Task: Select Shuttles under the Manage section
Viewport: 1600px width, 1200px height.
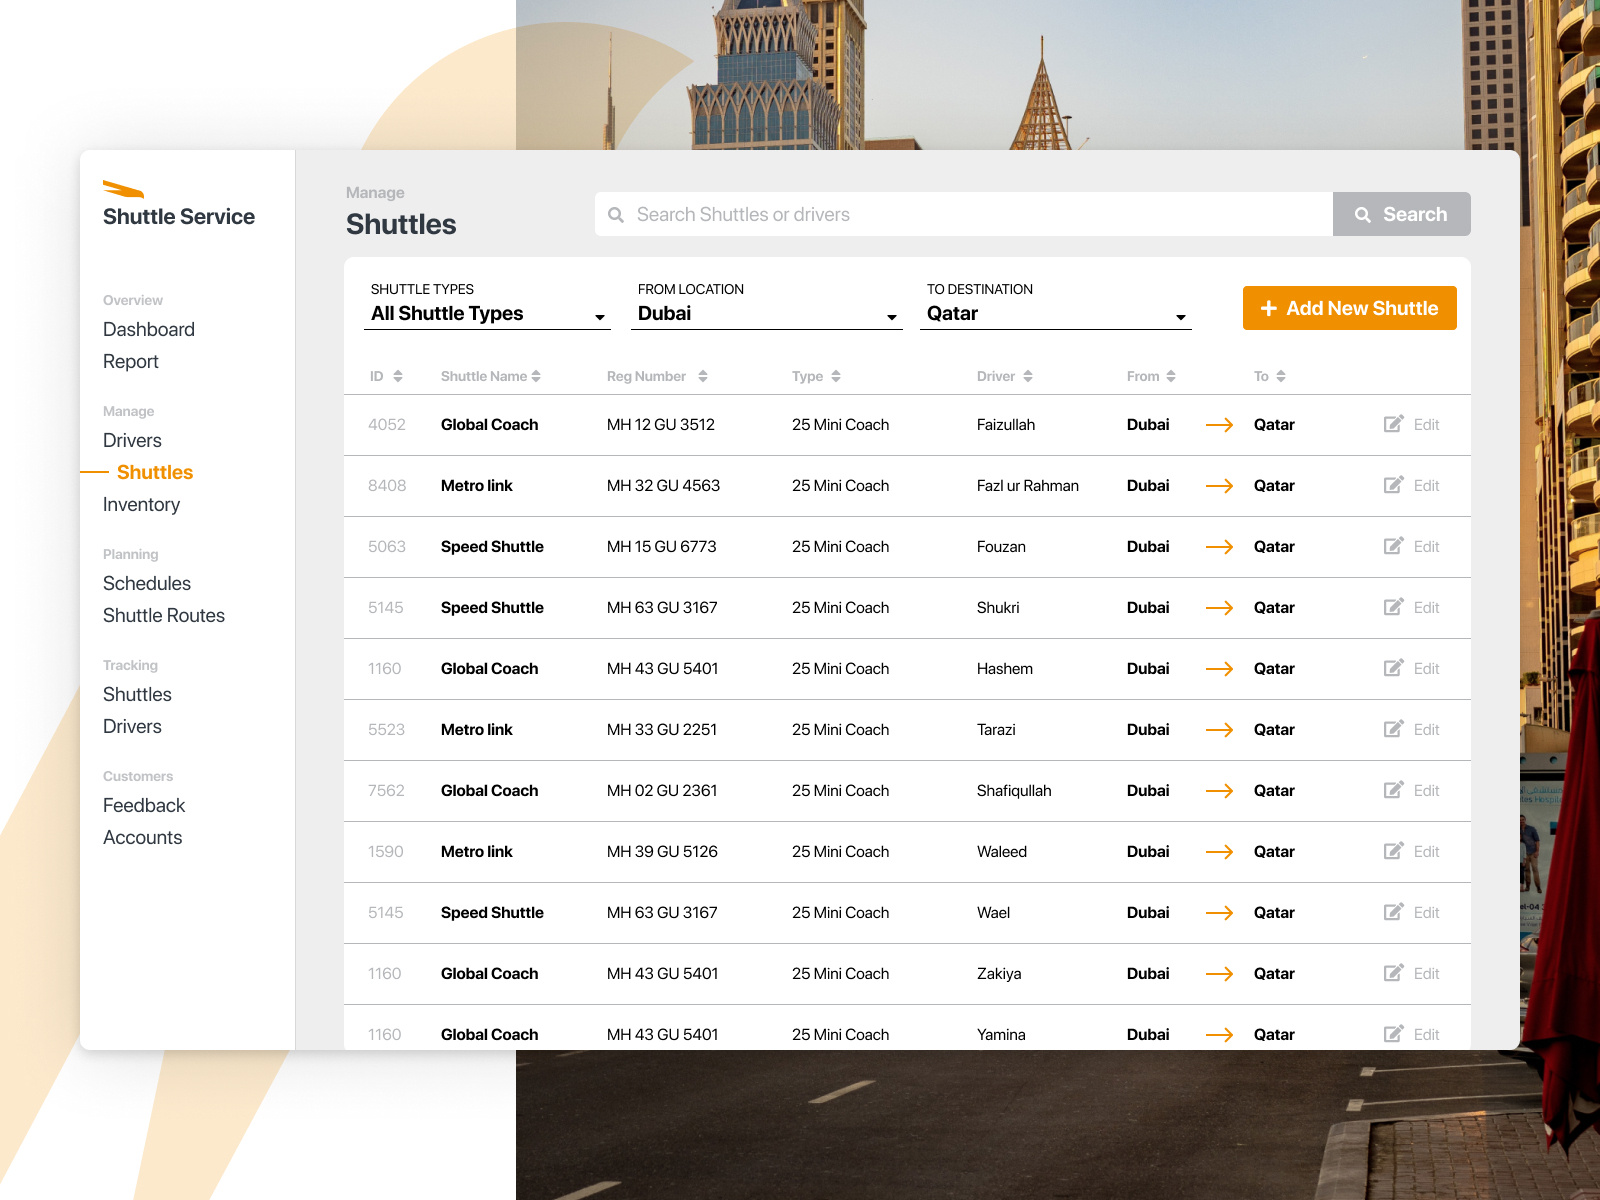Action: pos(155,472)
